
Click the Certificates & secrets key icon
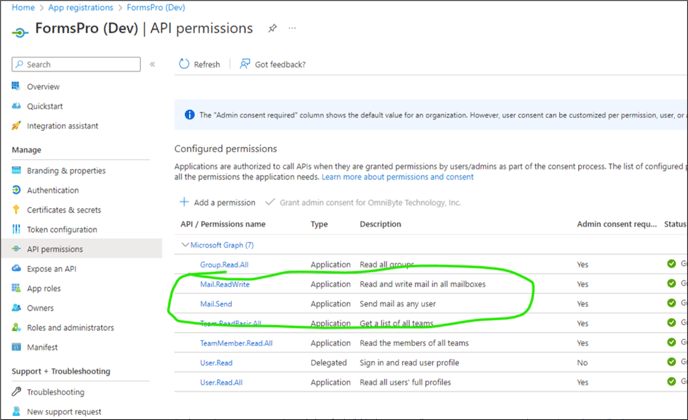16,209
